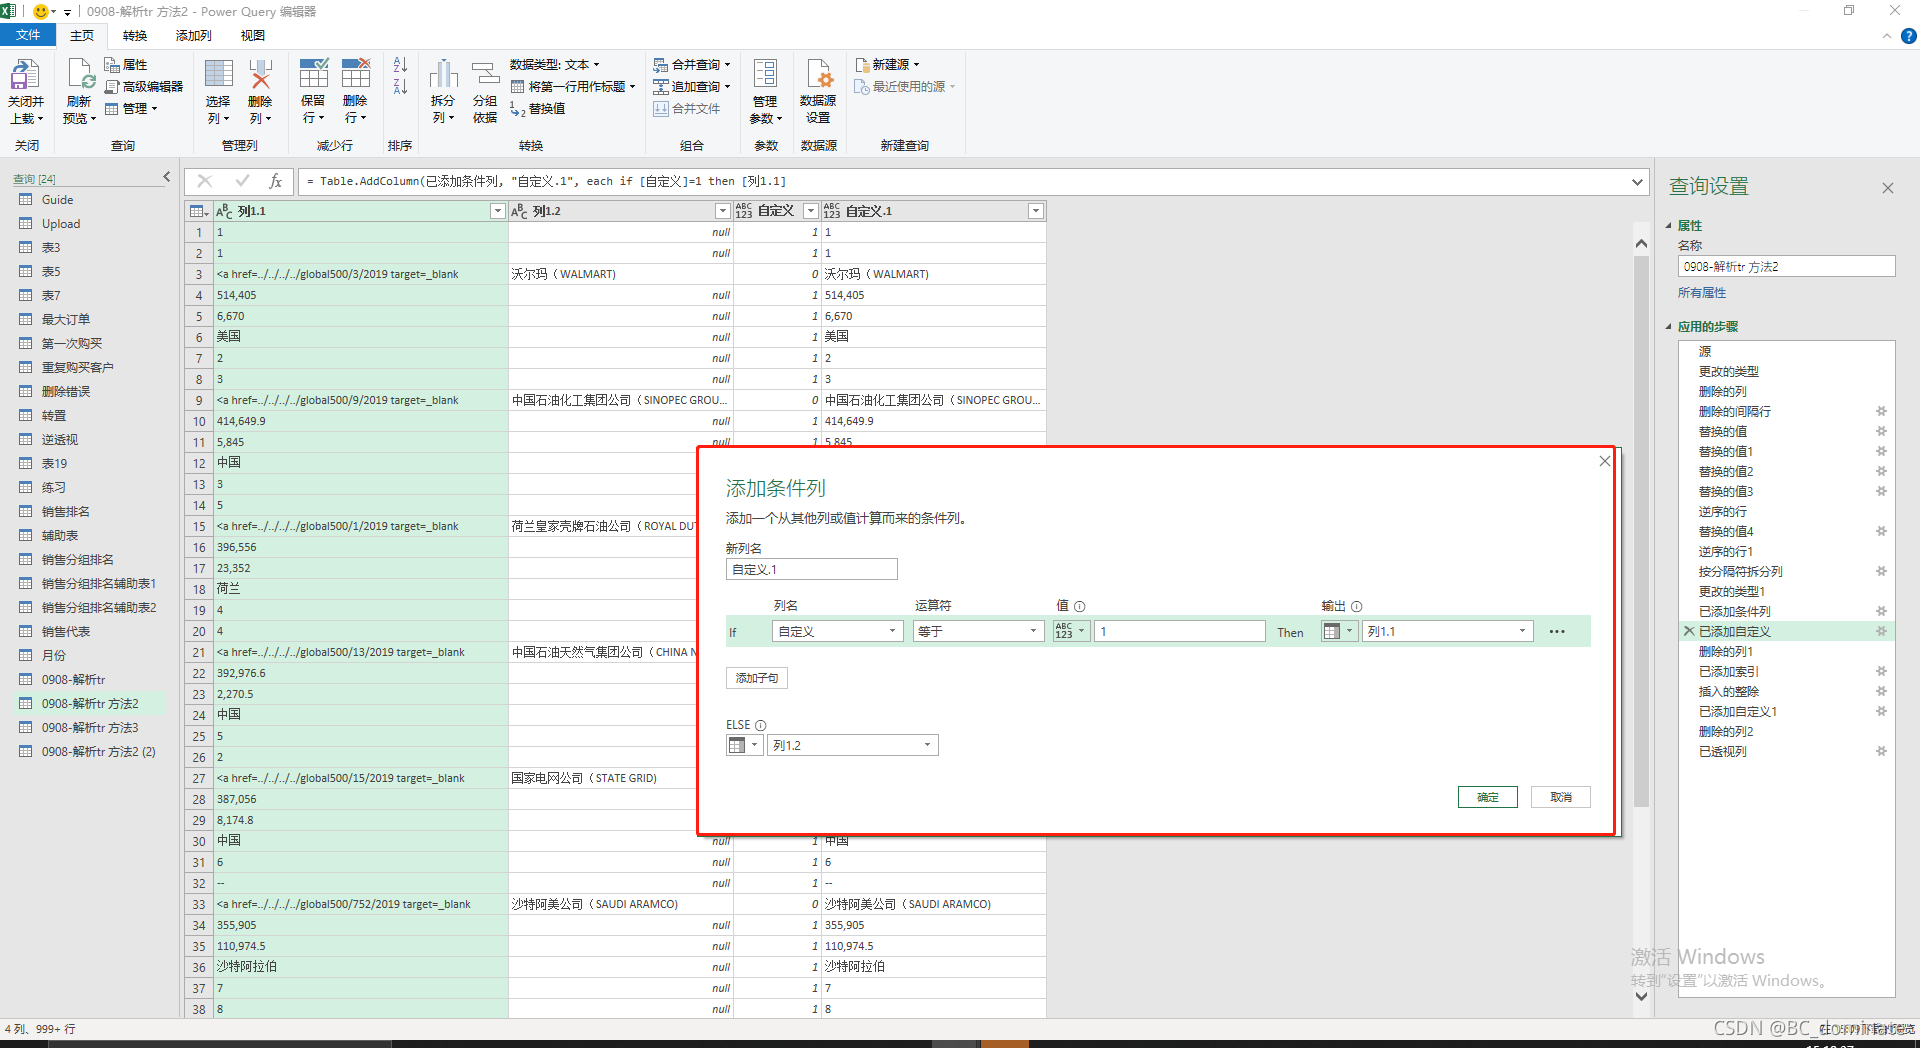
Task: Click the gear icon for 按分隔符拆分列 step
Action: coord(1881,572)
